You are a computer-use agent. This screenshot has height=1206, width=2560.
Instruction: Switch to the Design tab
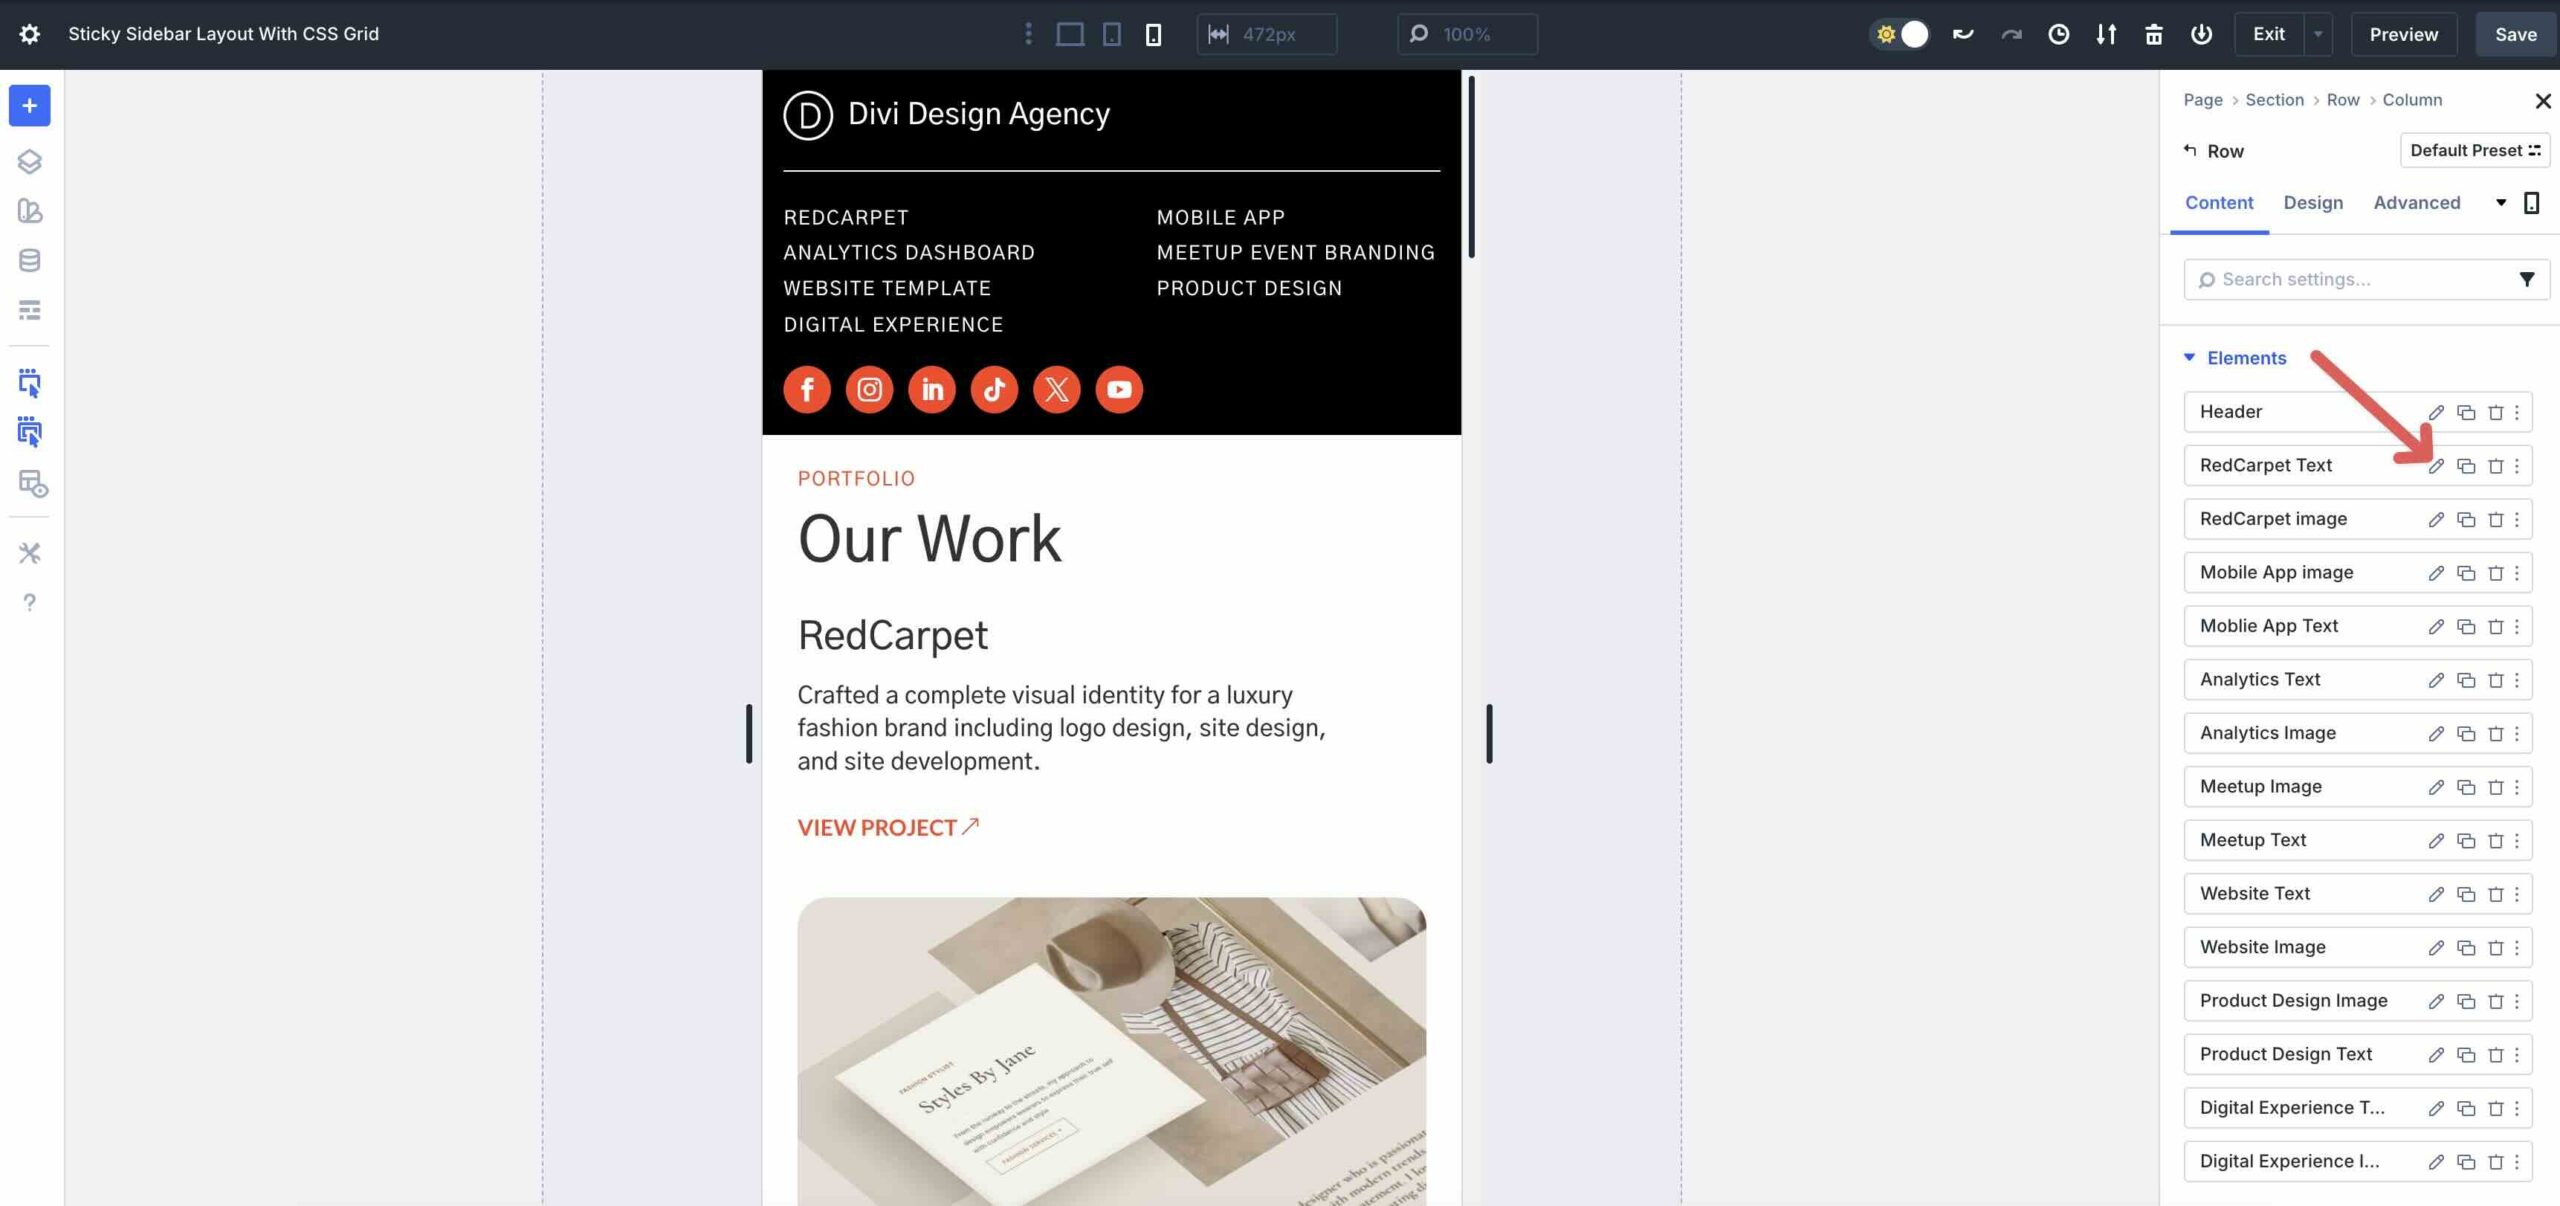(2313, 202)
